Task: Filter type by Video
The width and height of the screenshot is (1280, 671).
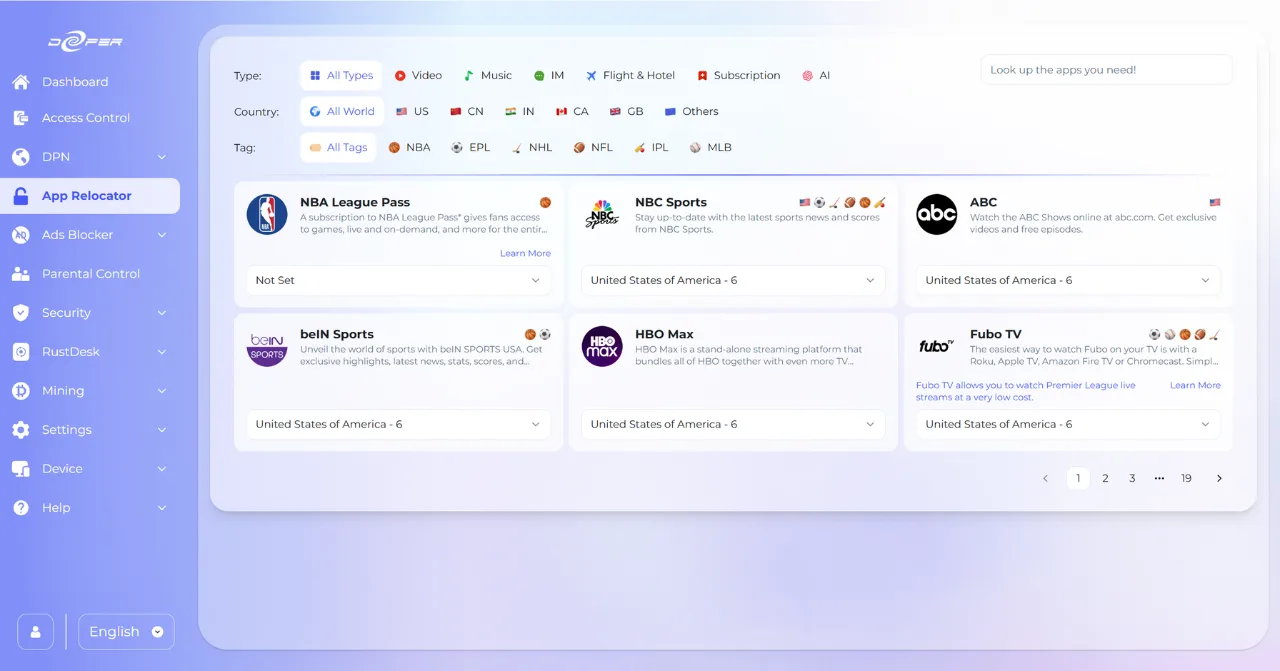Action: [x=418, y=75]
